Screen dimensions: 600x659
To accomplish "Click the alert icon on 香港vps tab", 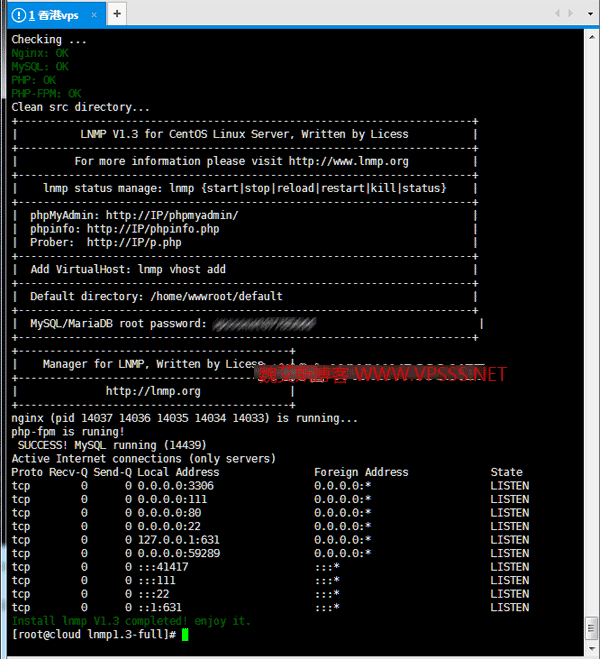I will [x=18, y=16].
